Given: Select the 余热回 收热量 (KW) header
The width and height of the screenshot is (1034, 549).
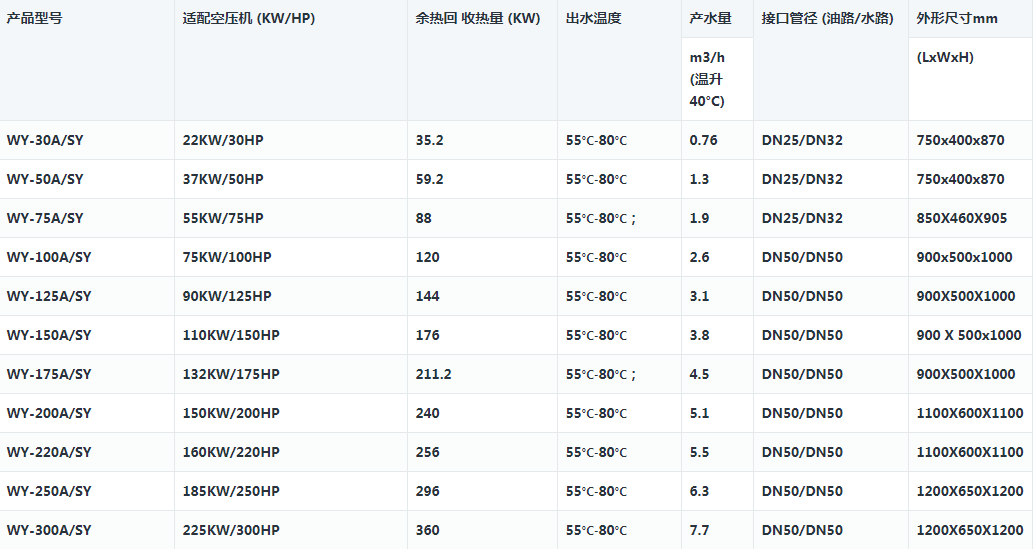Looking at the screenshot, I should tap(477, 18).
